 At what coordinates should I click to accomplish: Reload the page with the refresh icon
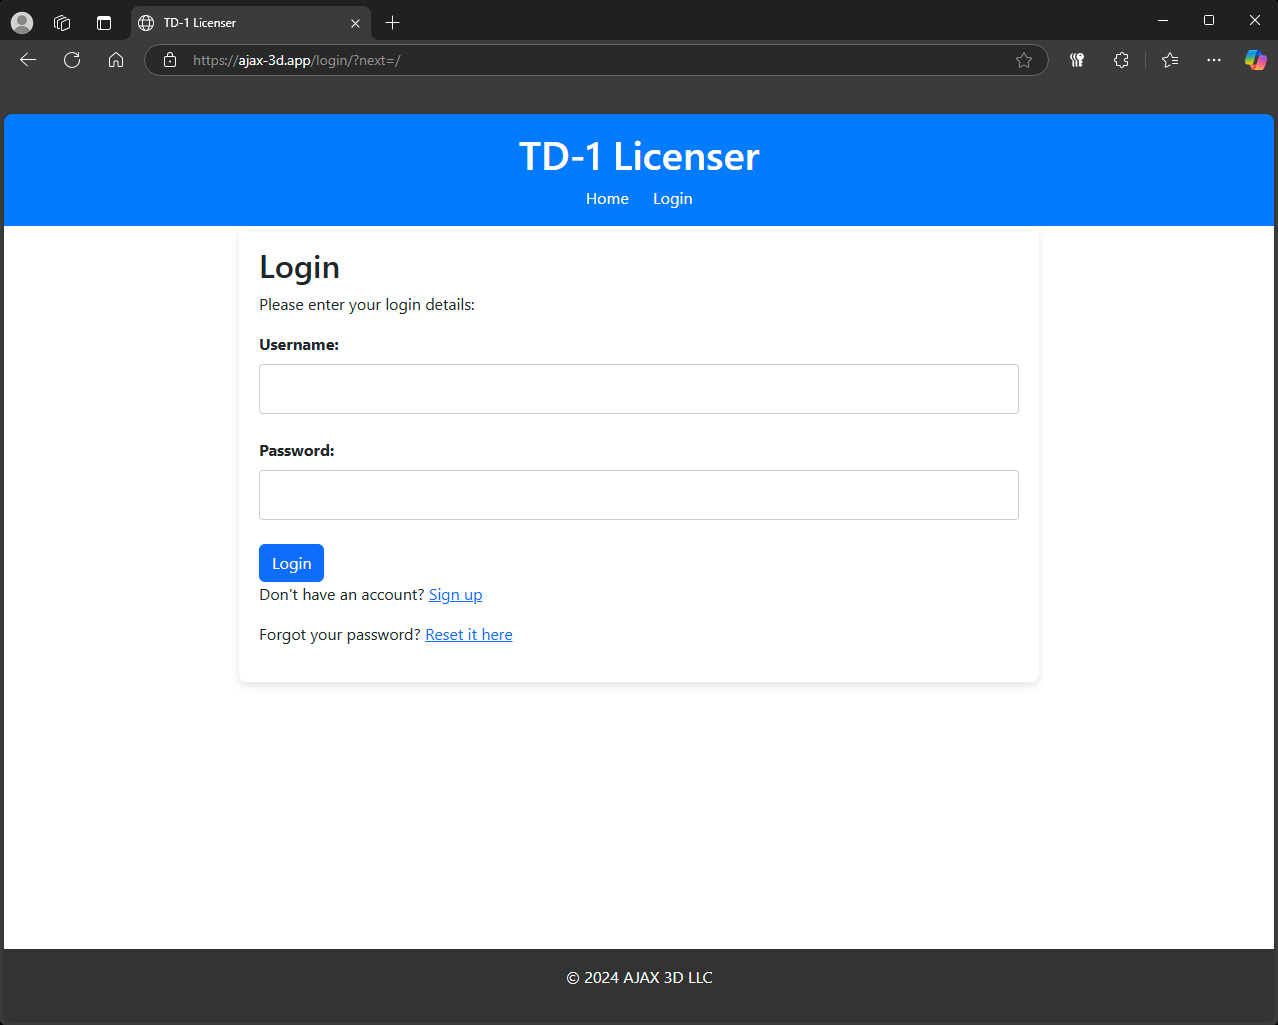coord(71,60)
